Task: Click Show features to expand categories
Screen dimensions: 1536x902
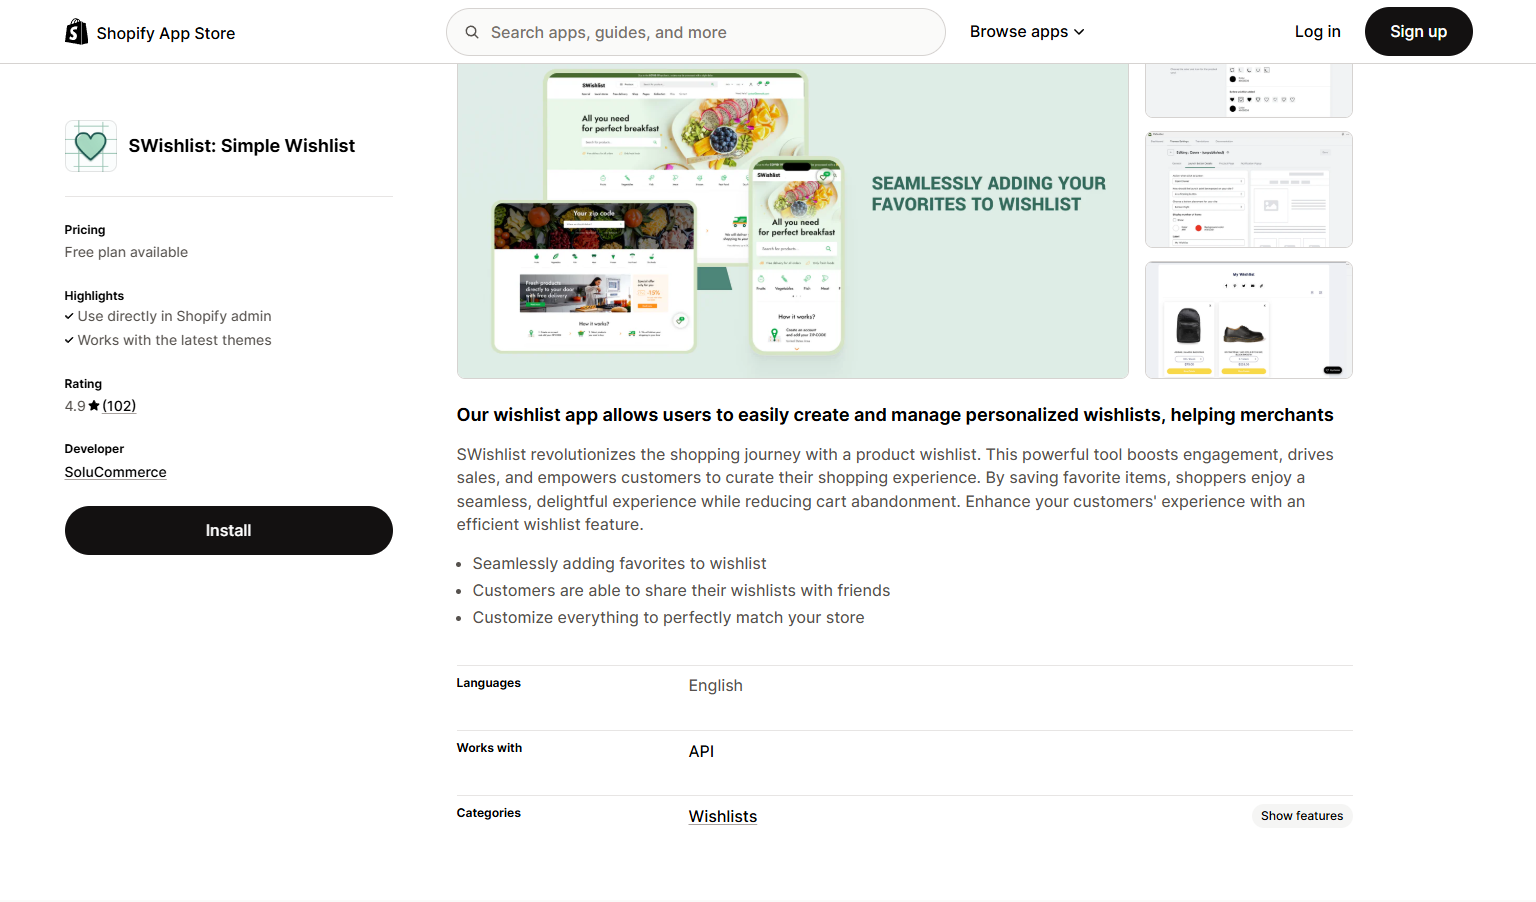Action: pos(1301,816)
